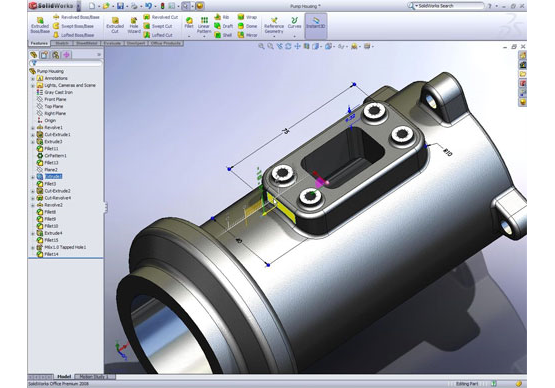Viewport: 555px width, 388px height.
Task: Select the Plane2 feature
Action: [x=47, y=170]
